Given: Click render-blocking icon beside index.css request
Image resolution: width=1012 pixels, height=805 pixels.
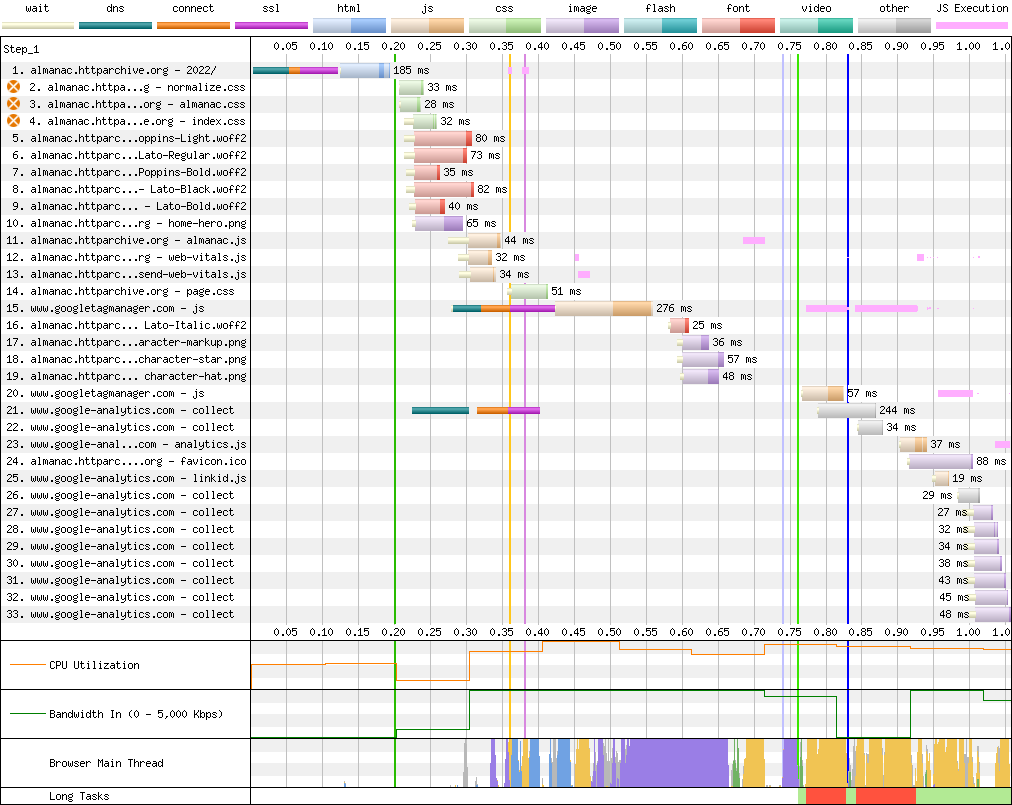Looking at the screenshot, I should 13,121.
